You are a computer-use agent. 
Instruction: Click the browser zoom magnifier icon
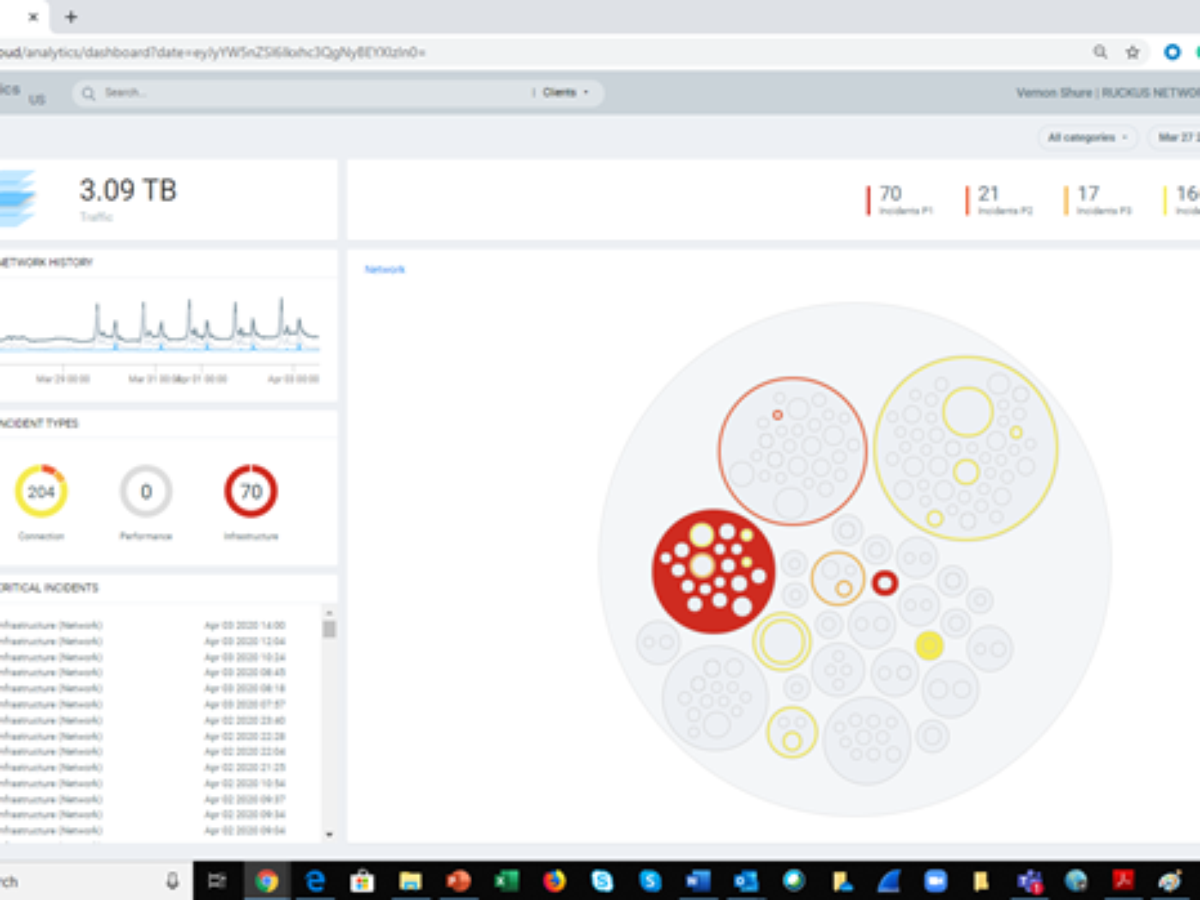coord(1100,52)
